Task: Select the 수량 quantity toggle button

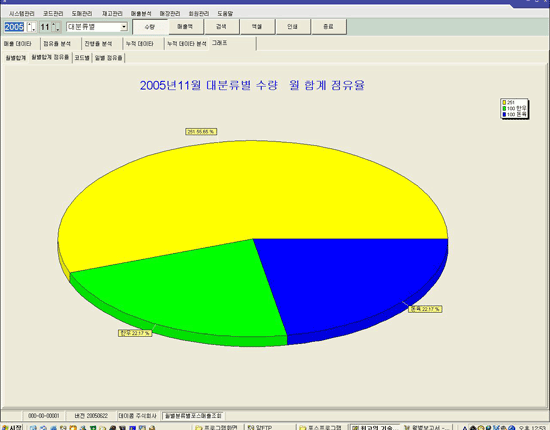Action: click(150, 27)
